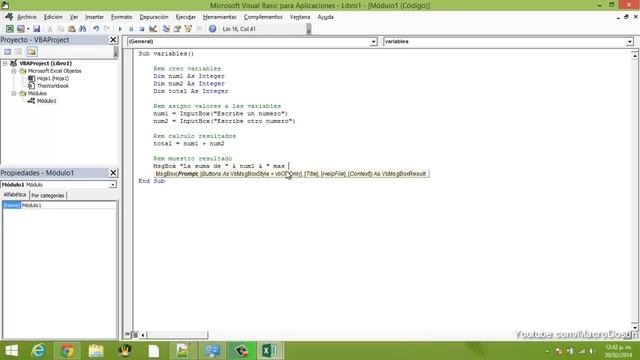Click the 'Sub variables()' code line
This screenshot has width=640, height=360.
166,53
